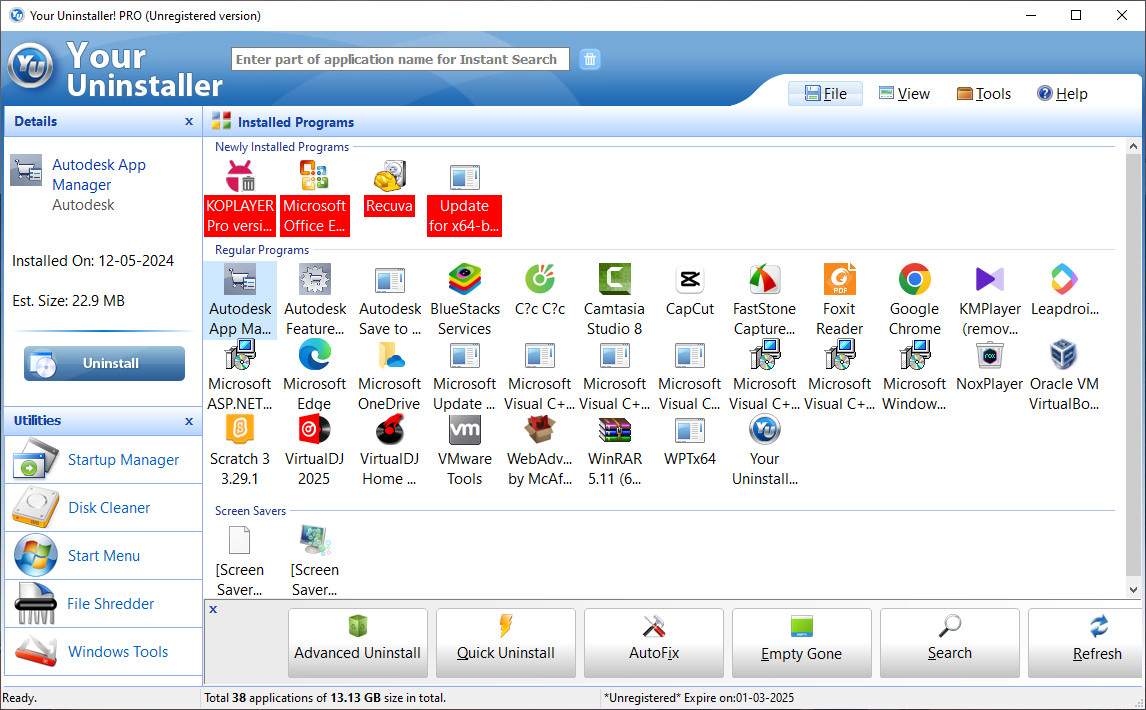Screen dimensions: 1146x710
Task: Click the Instant Search input field
Action: pyautogui.click(x=399, y=59)
